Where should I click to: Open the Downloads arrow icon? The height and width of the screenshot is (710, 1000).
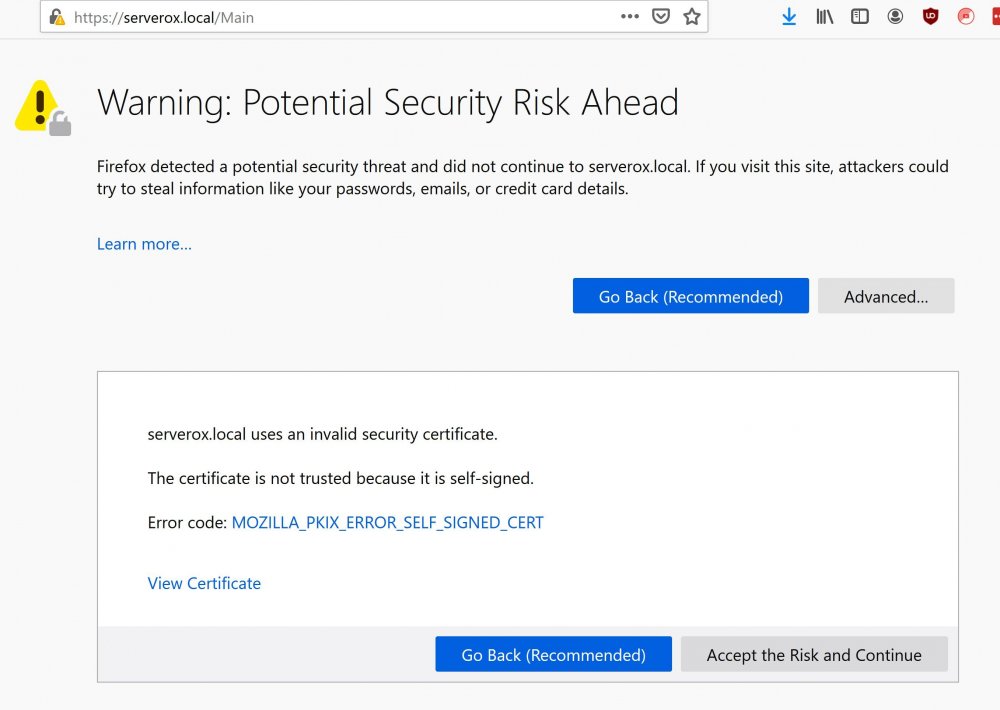coord(789,17)
